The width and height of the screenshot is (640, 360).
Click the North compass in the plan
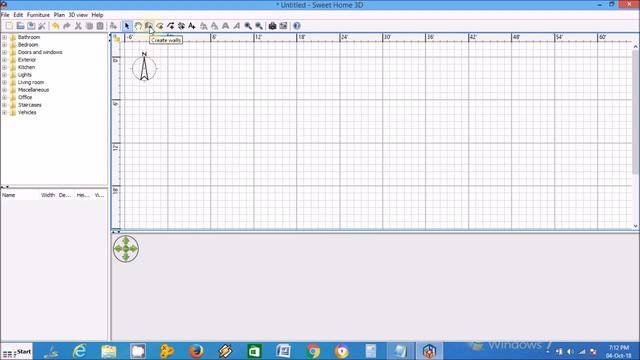tap(144, 67)
